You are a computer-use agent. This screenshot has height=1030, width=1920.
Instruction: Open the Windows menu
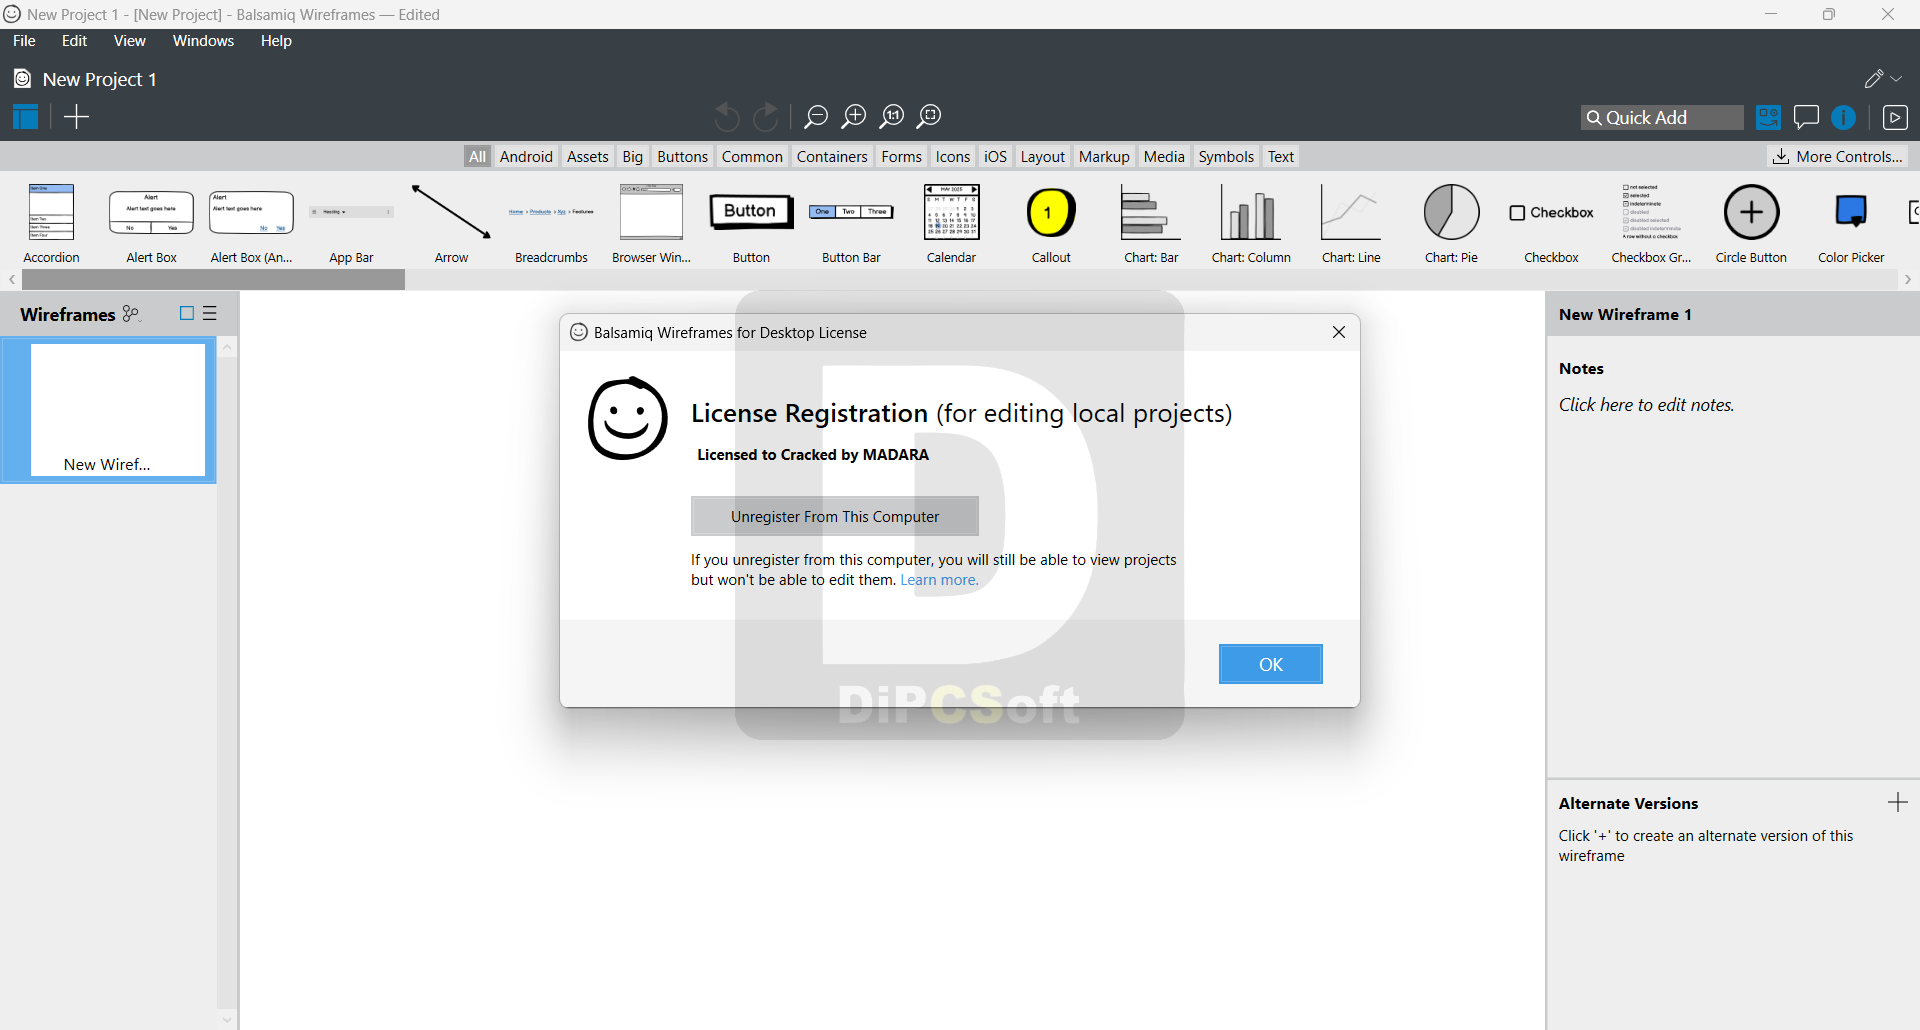pos(203,41)
